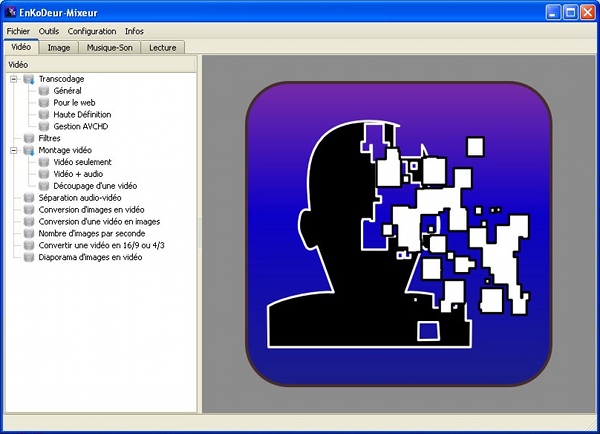Click the Montage vidéo folder icon

(29, 150)
